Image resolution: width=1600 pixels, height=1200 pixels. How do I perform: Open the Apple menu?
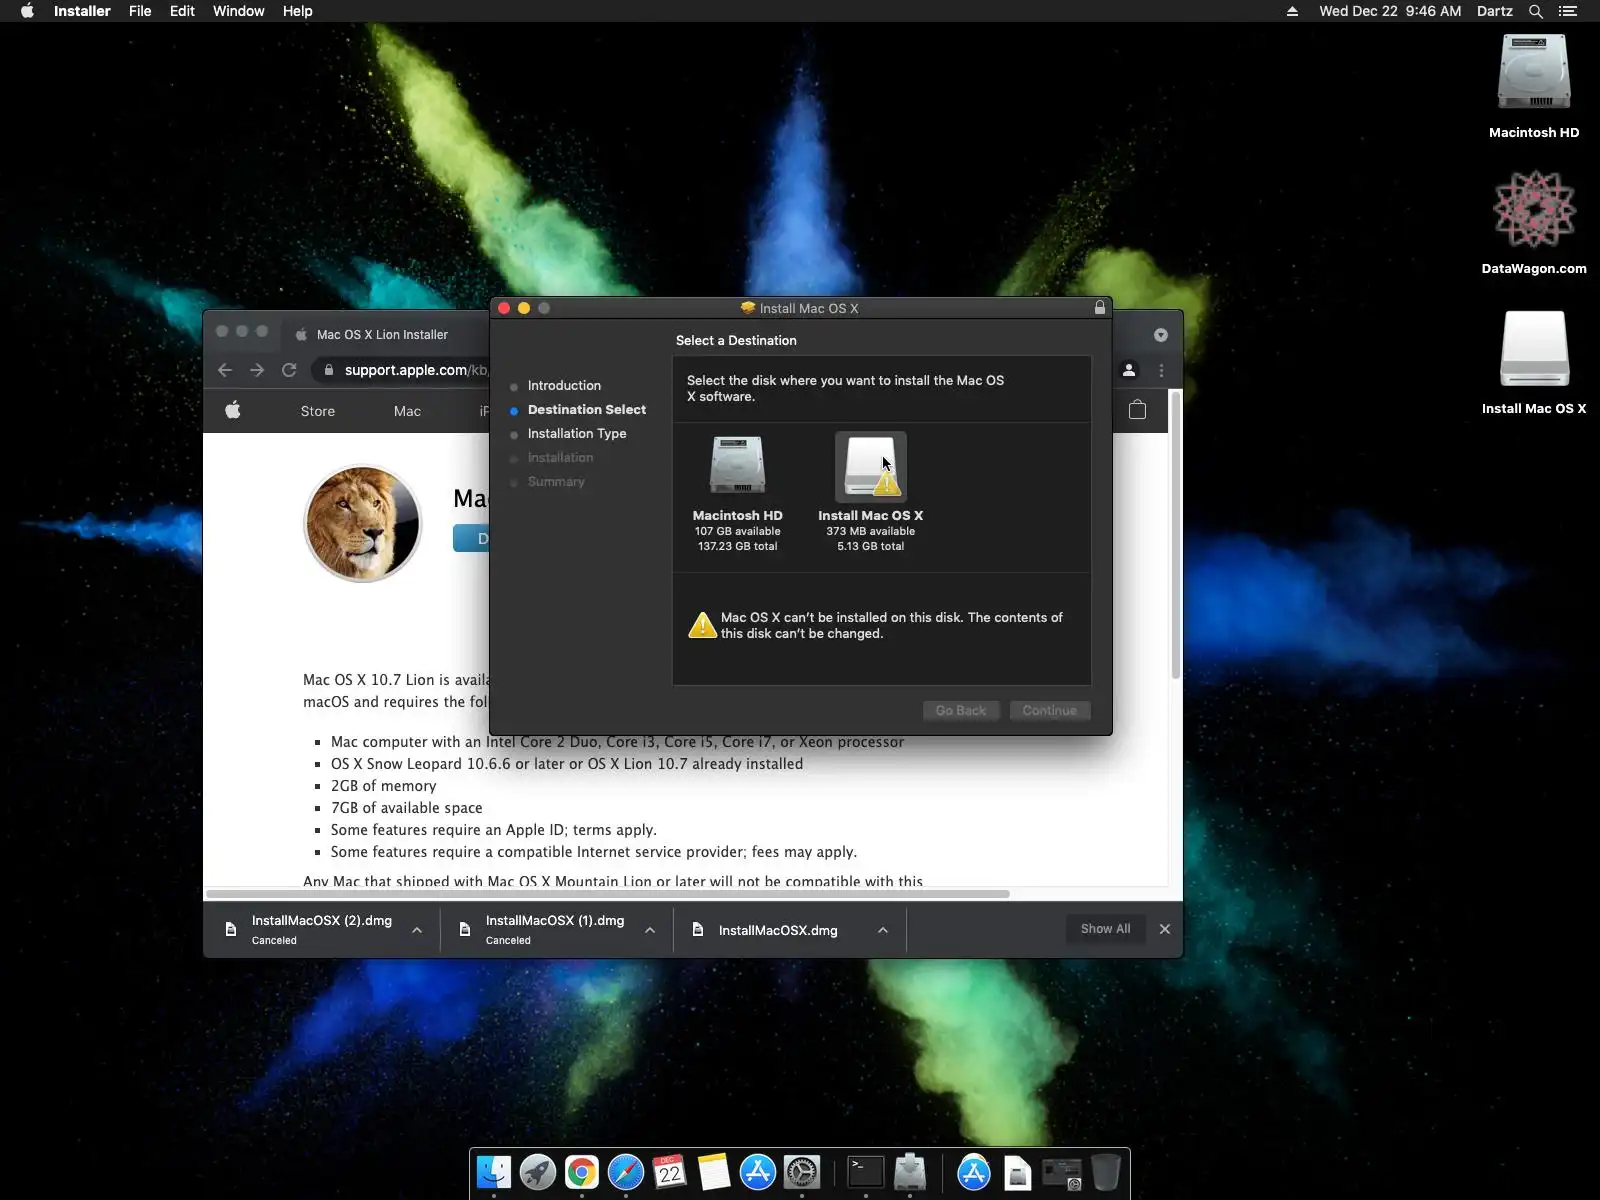(27, 11)
